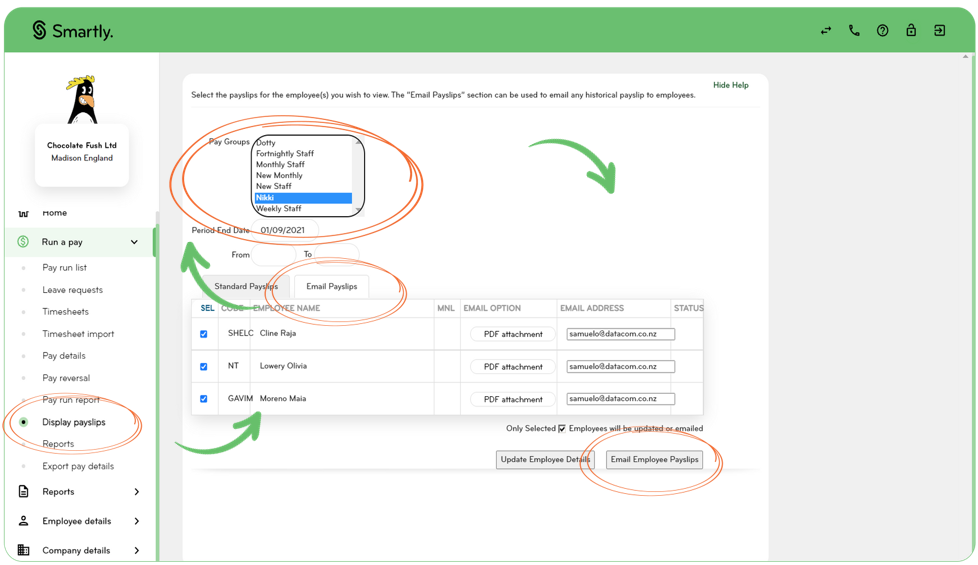Image resolution: width=978 pixels, height=565 pixels.
Task: Open Timesheets in sidebar
Action: [x=65, y=312]
